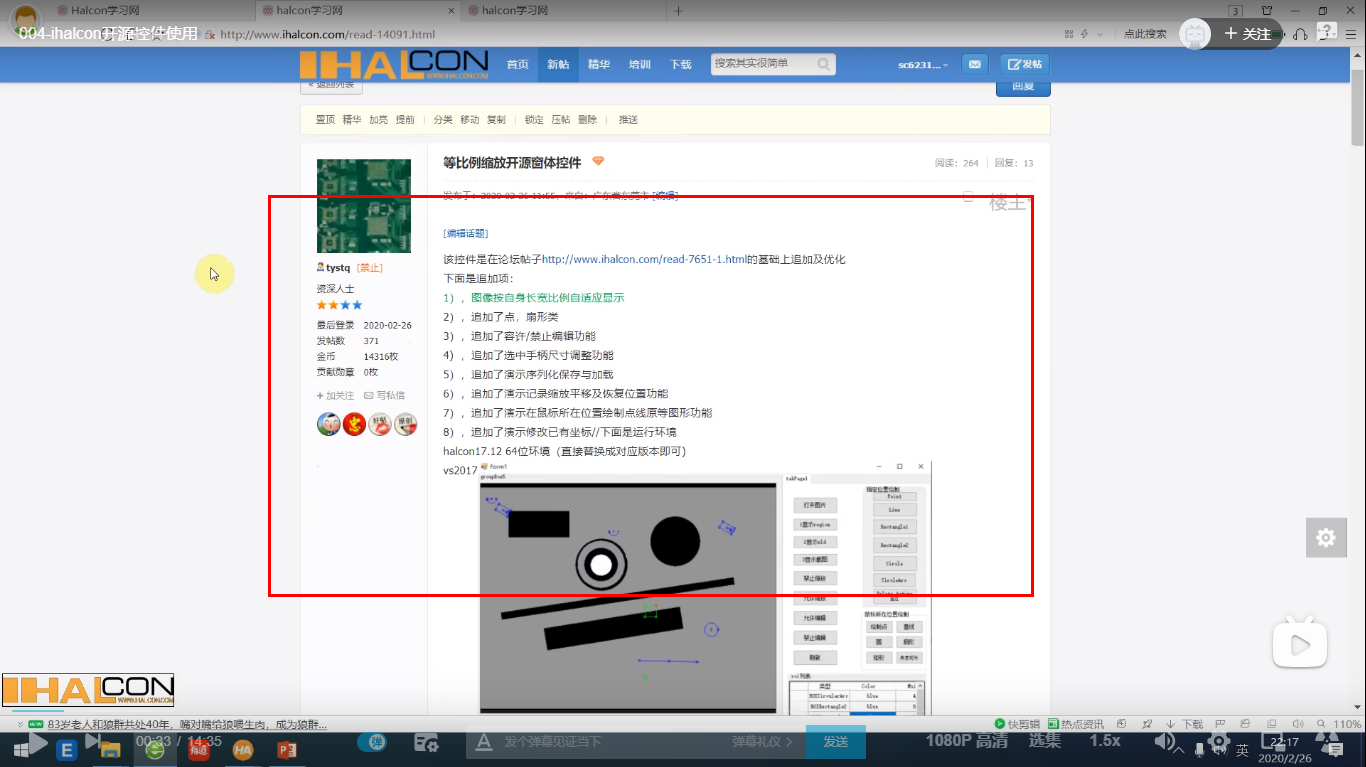Open the floating settings gear on the right edge

1326,537
